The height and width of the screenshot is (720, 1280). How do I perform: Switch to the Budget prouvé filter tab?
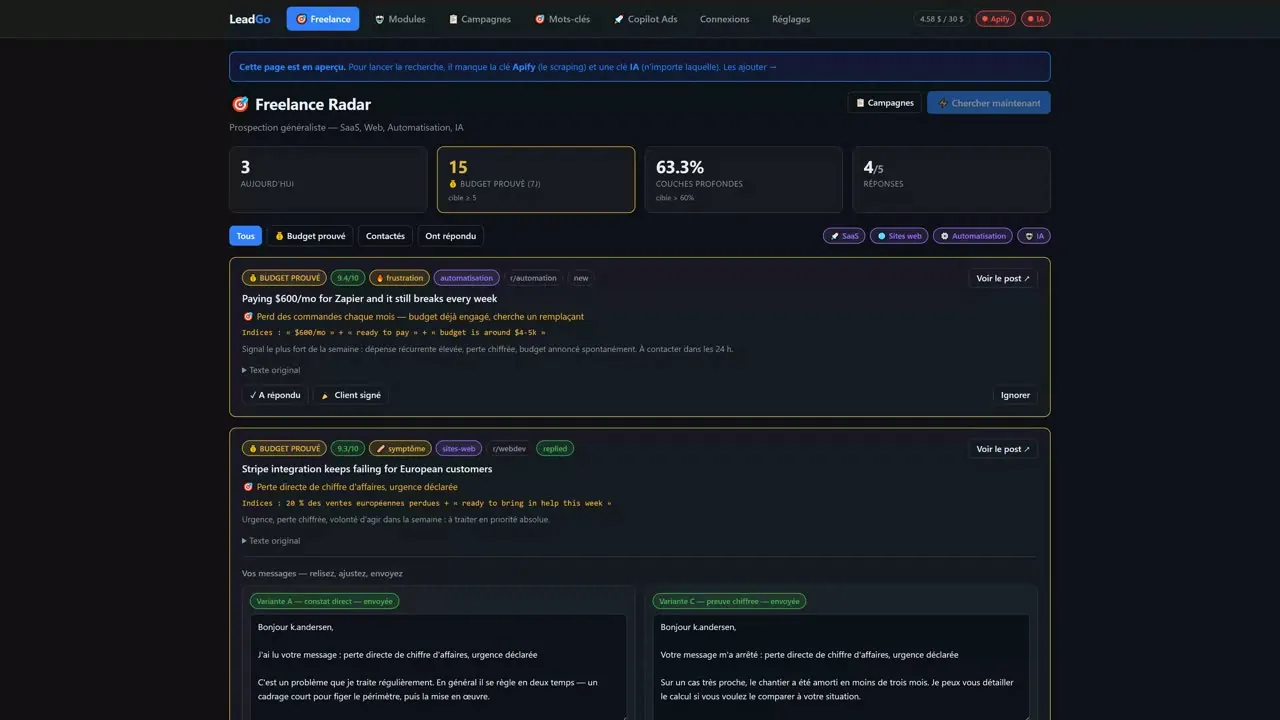[310, 236]
